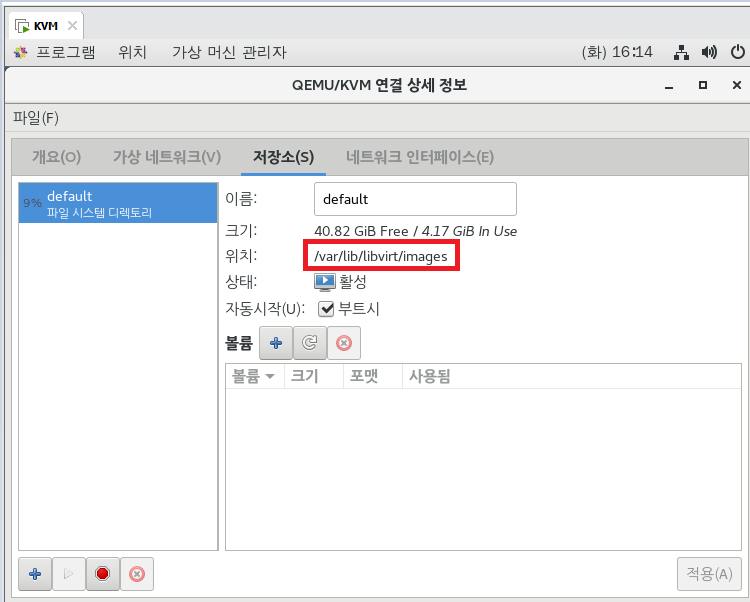
Task: Open the 가상 머신 관리자 app menu
Action: pos(229,52)
